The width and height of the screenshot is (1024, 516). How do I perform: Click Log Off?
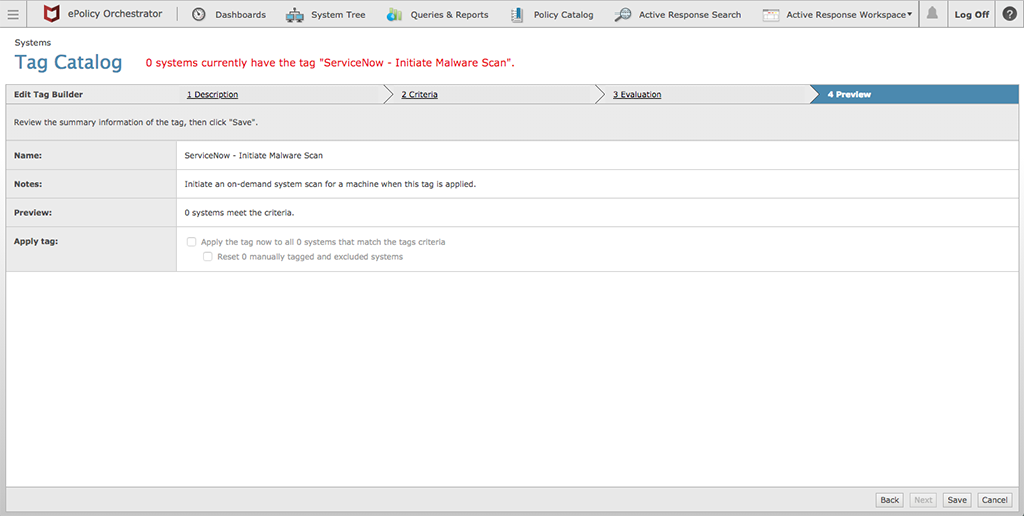pos(972,14)
